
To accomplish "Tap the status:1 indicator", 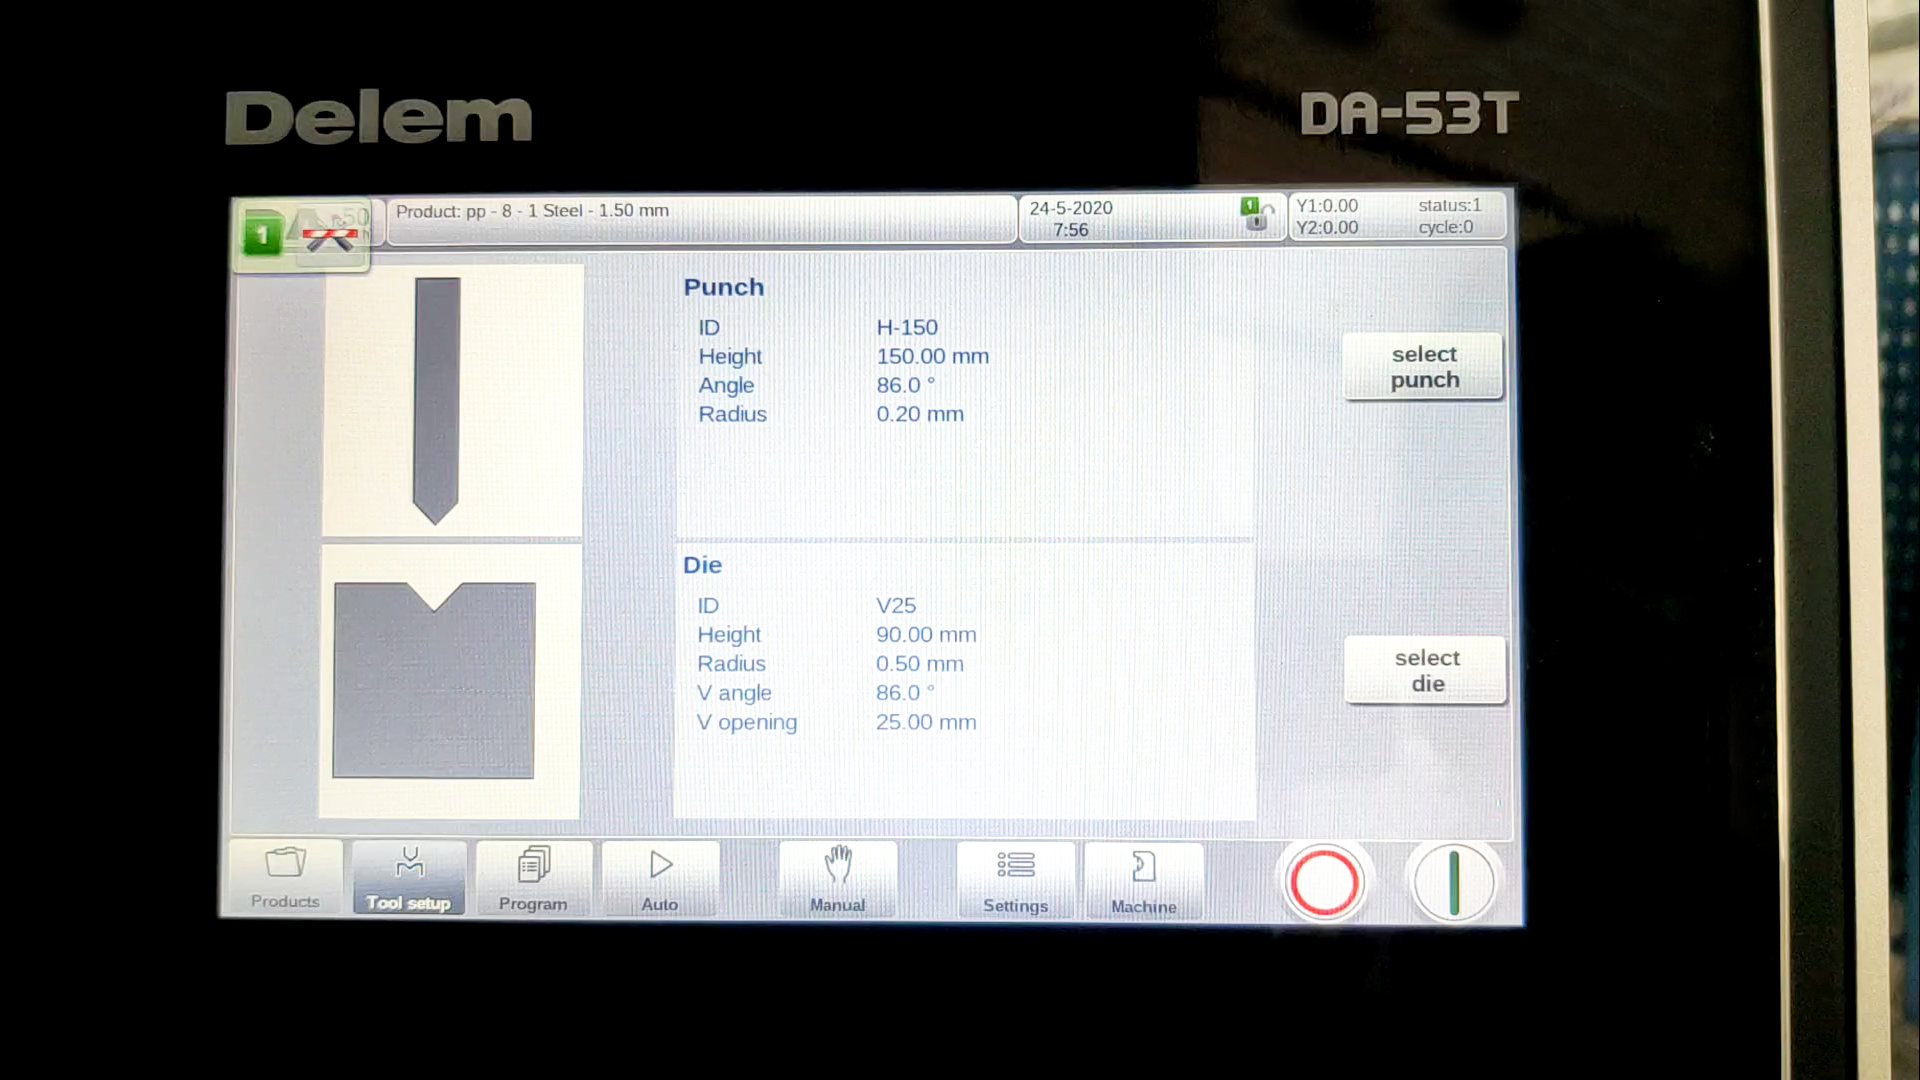I will 1450,206.
